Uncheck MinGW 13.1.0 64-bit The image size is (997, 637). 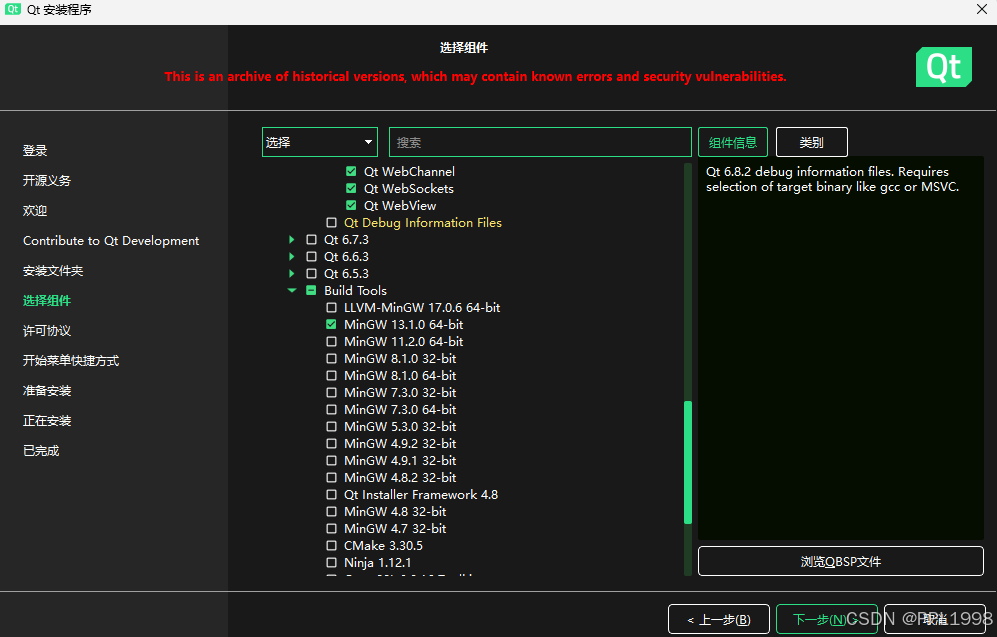[331, 324]
